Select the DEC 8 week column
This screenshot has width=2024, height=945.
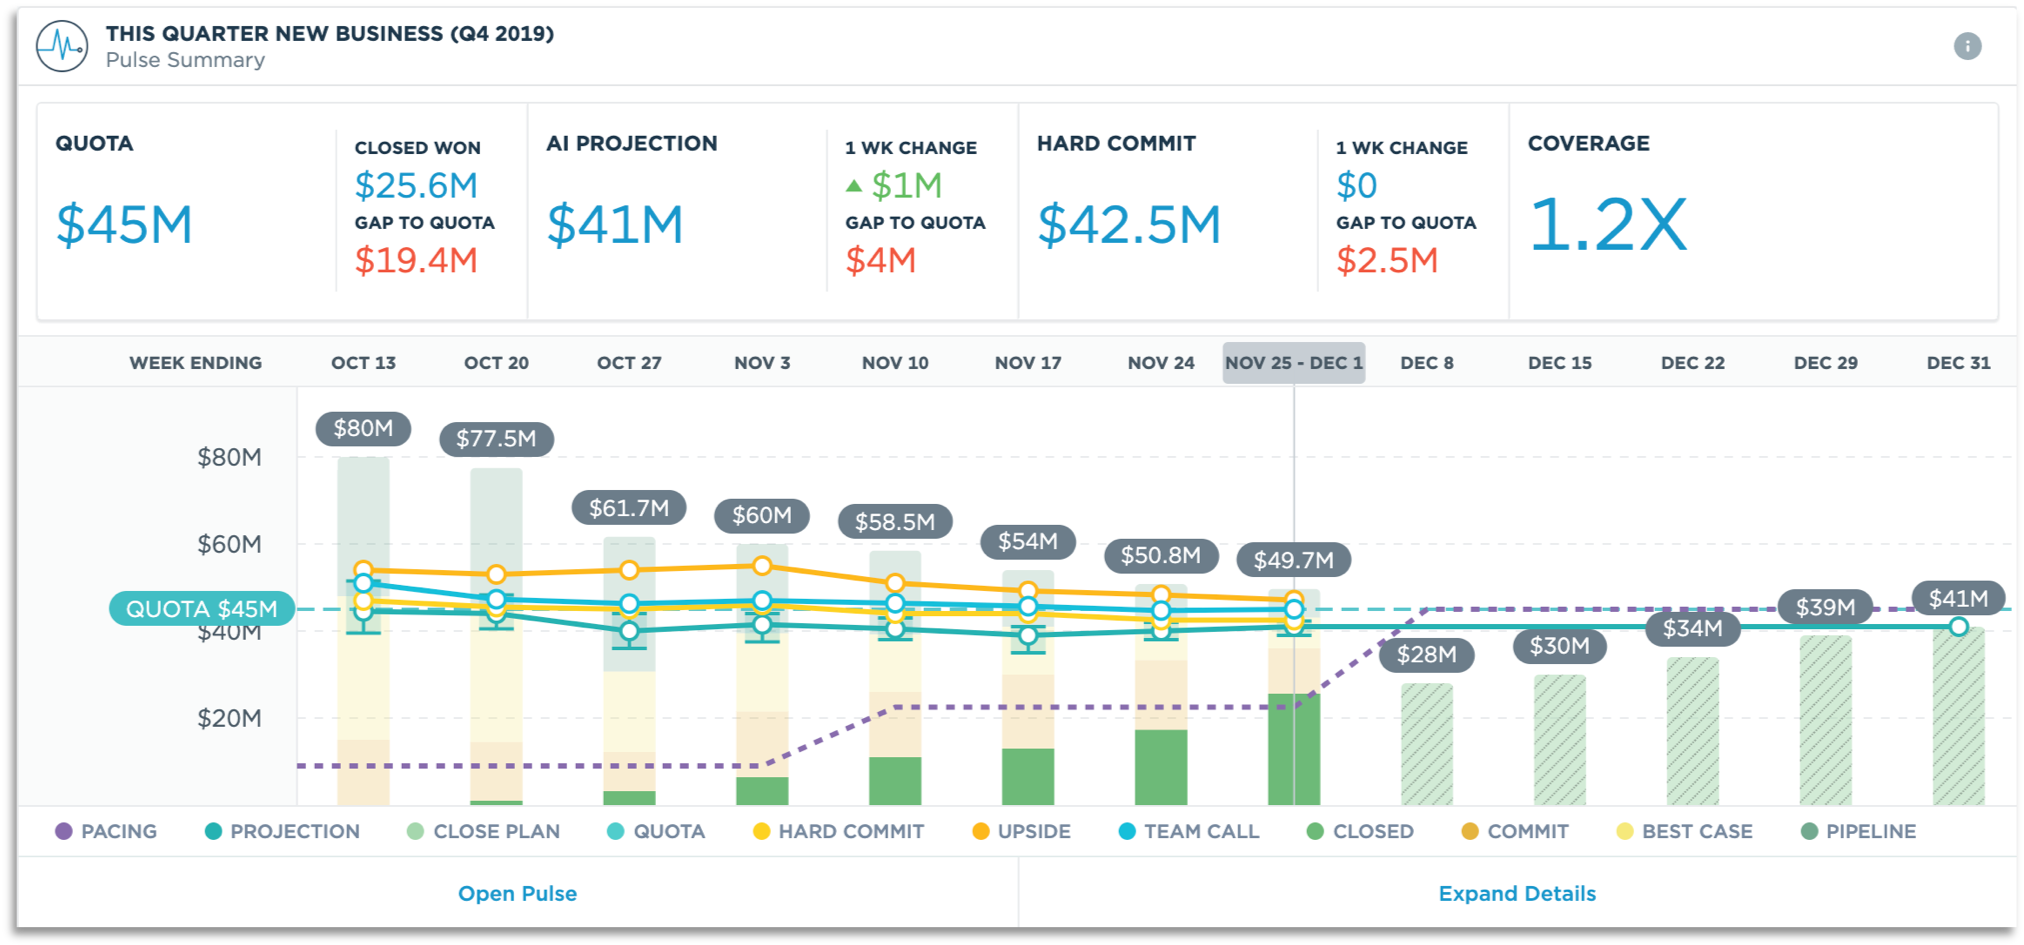(x=1427, y=362)
